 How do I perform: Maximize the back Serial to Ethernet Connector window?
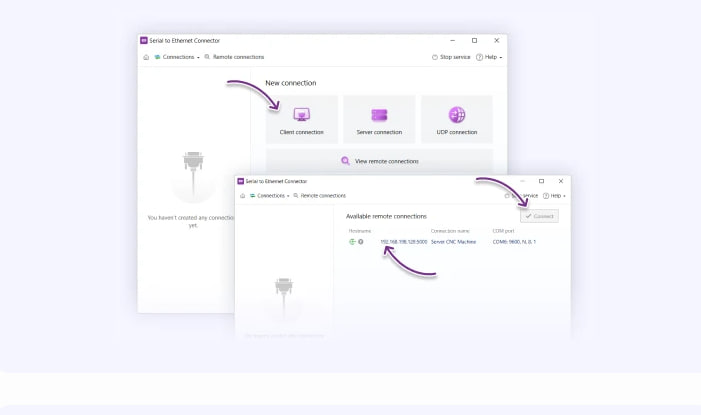click(474, 40)
